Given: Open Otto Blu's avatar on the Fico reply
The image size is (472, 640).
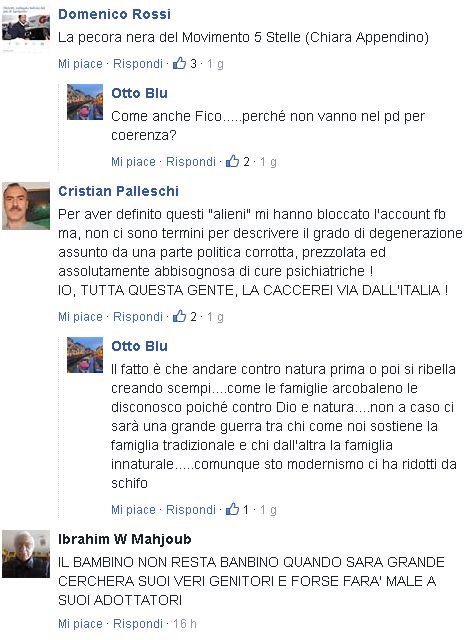Looking at the screenshot, I should (85, 102).
